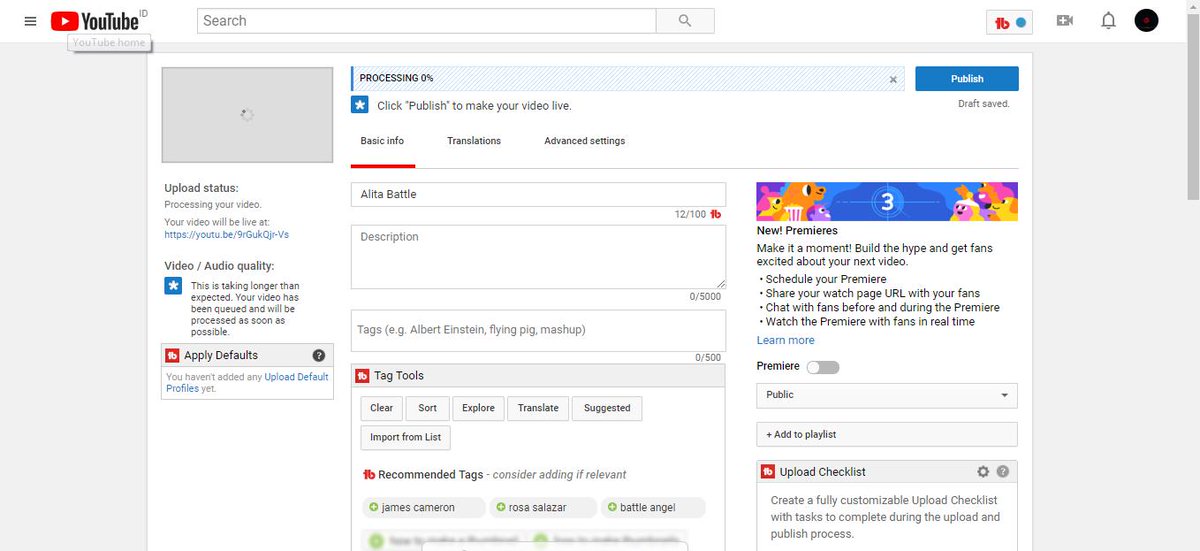Click the search magnifier button
Viewport: 1200px width, 551px height.
[685, 21]
